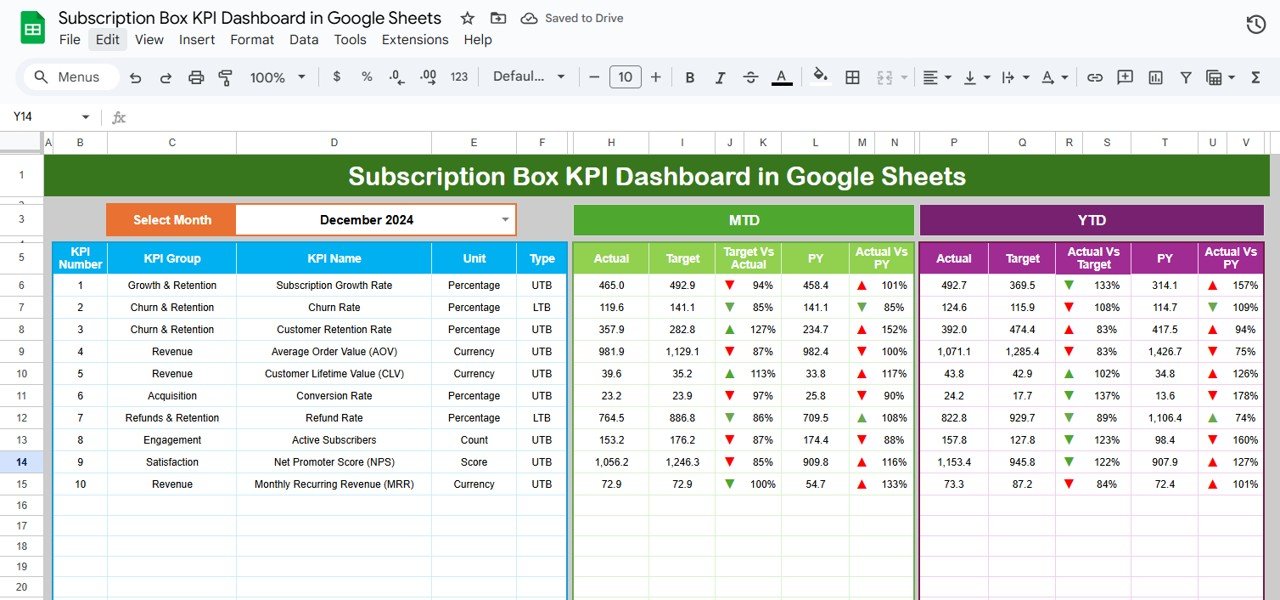This screenshot has width=1280, height=600.
Task: Insert a chart
Action: coord(1156,77)
